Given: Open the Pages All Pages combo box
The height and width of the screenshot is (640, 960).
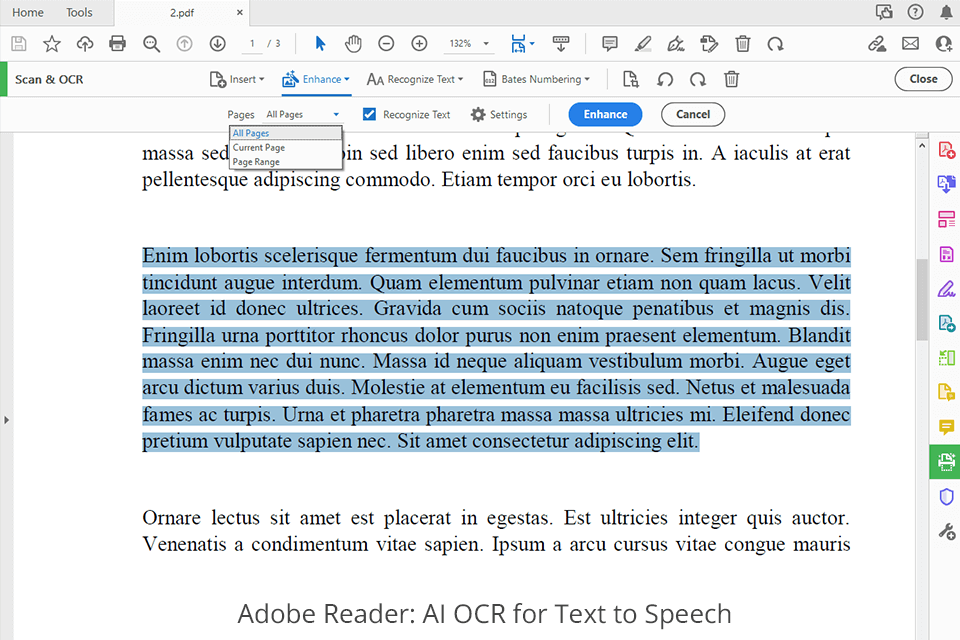Looking at the screenshot, I should (302, 115).
